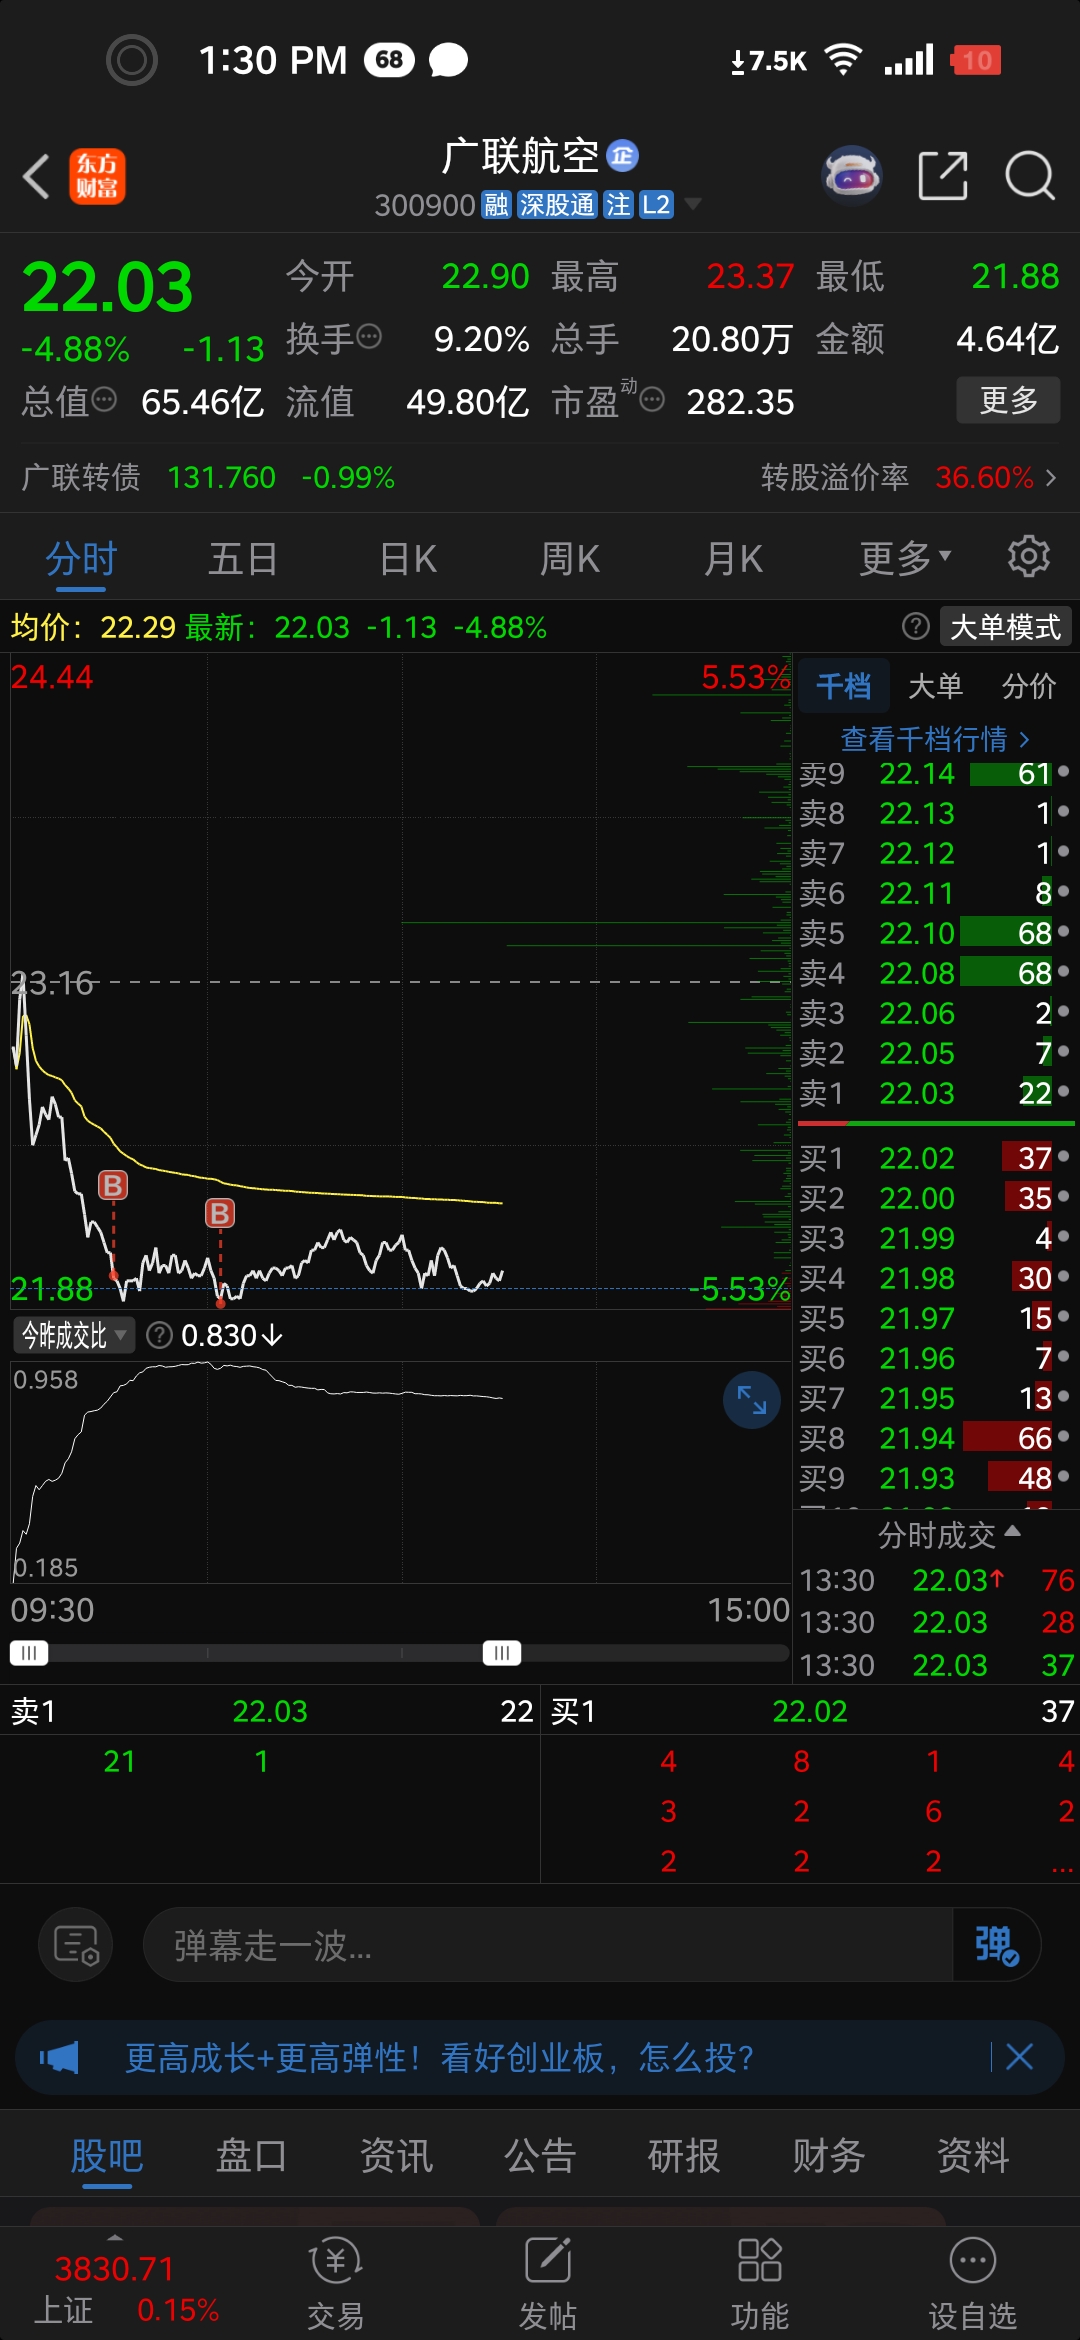Open the 资讯 tab
1080x2340 pixels.
click(396, 2155)
